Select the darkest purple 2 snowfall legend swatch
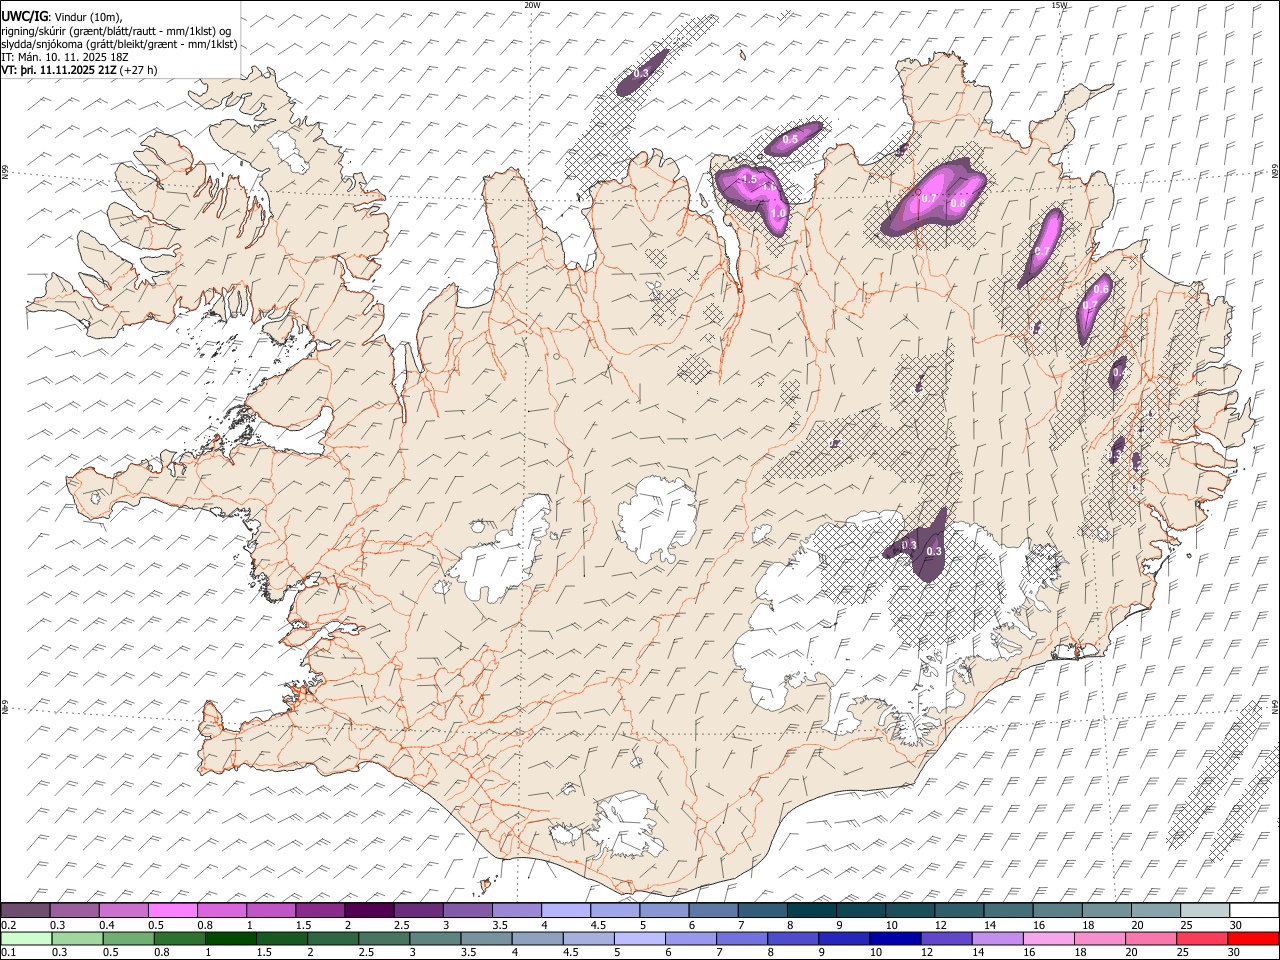This screenshot has height=960, width=1280. click(368, 911)
